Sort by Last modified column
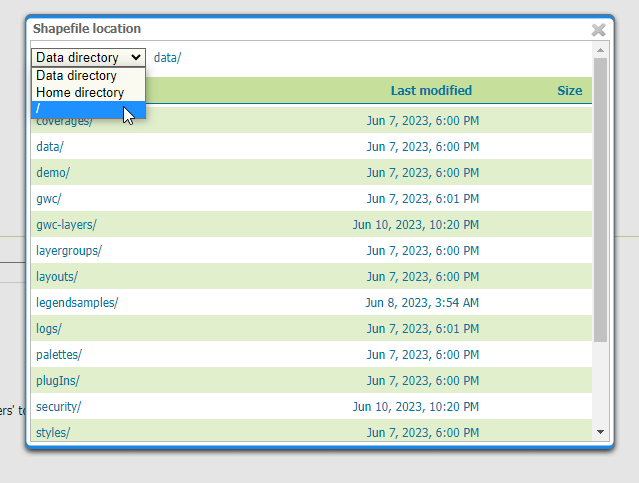This screenshot has width=639, height=483. pyautogui.click(x=431, y=91)
